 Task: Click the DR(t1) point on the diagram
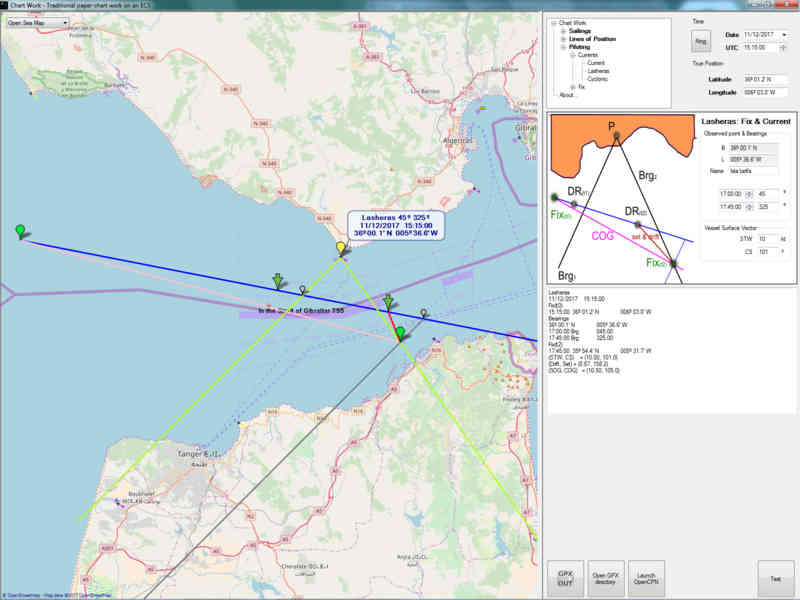coord(574,203)
